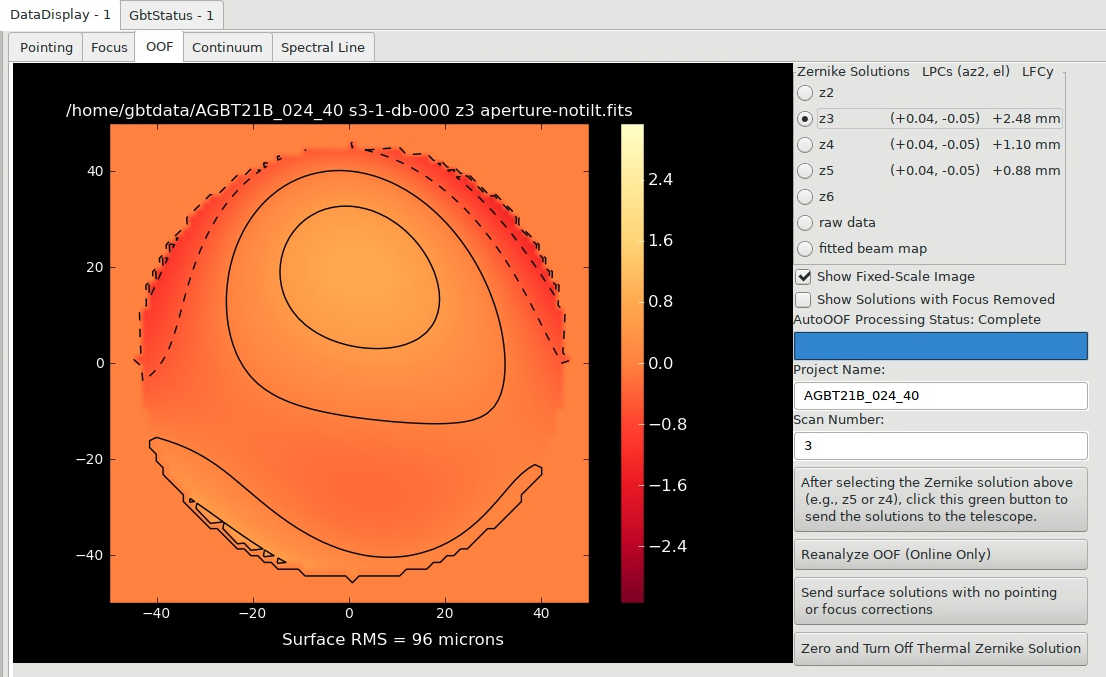Click the z5 LFCy value +0.88 mm

tap(1026, 171)
